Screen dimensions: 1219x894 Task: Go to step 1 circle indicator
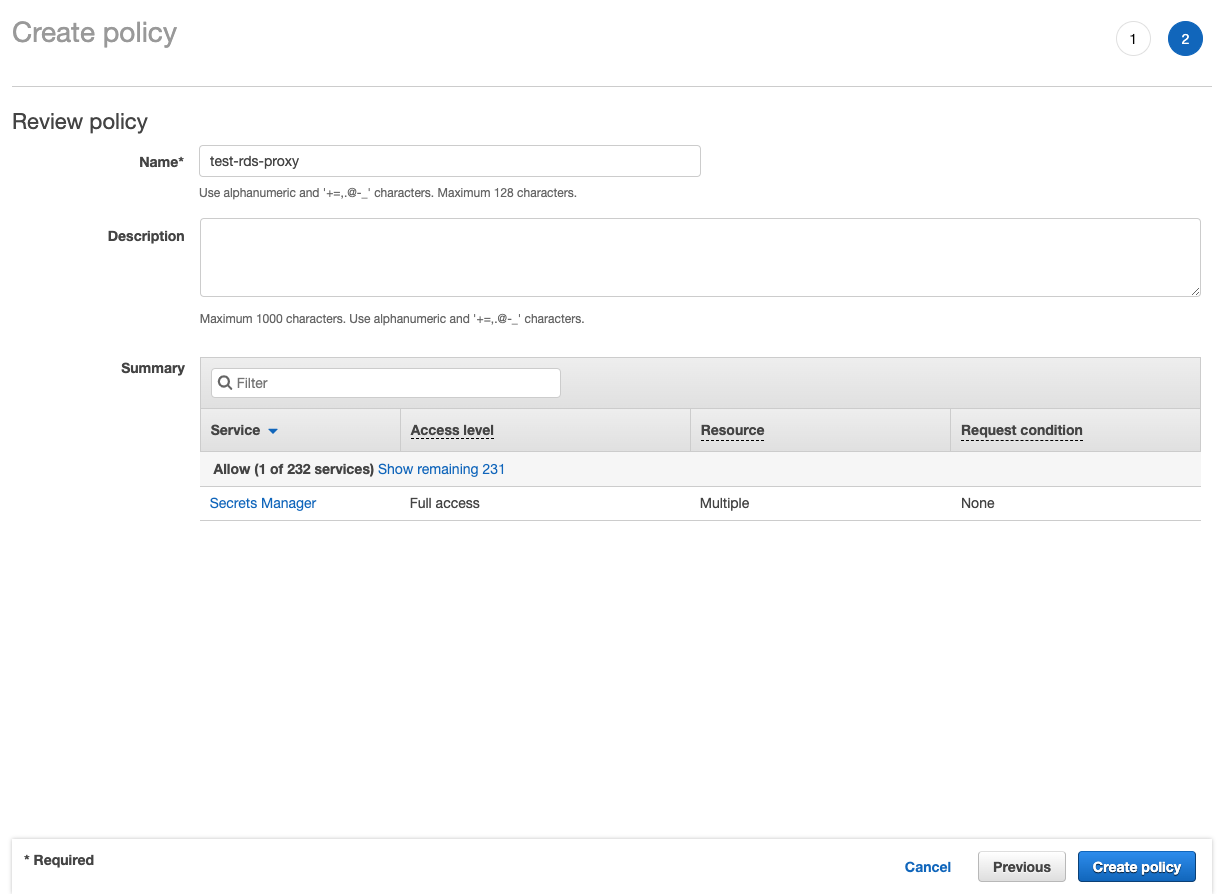pos(1133,39)
